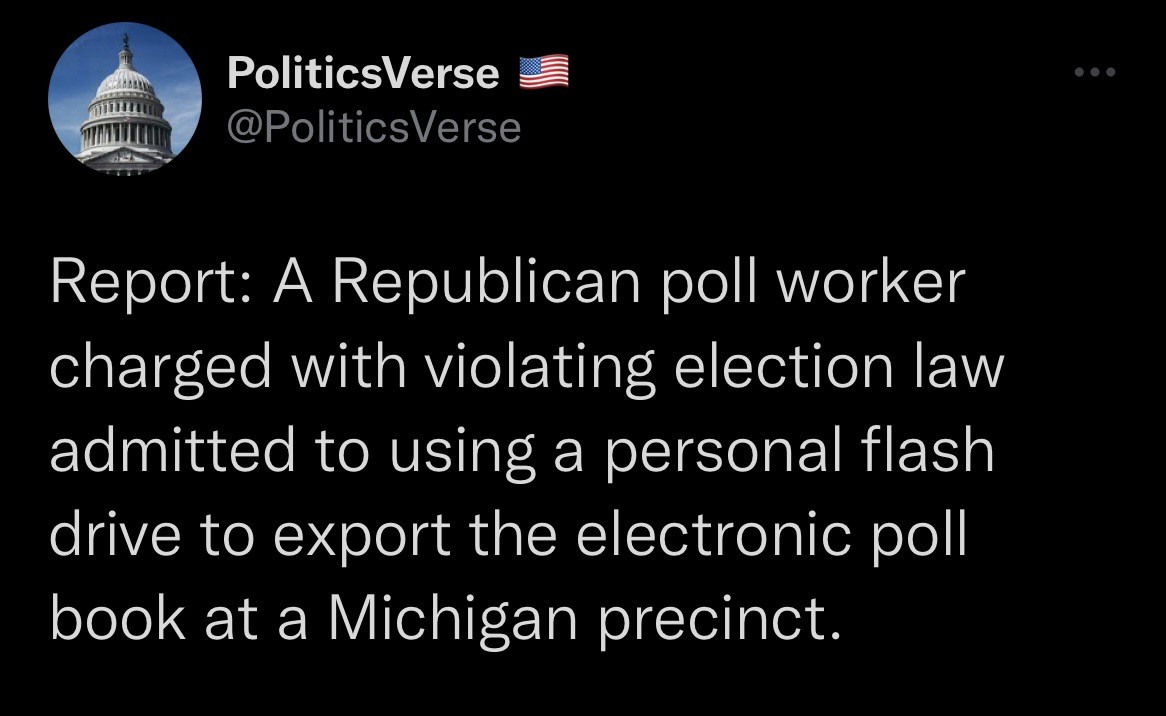The image size is (1166, 716).
Task: Click the word "Michigan" in the tweet
Action: [453, 619]
